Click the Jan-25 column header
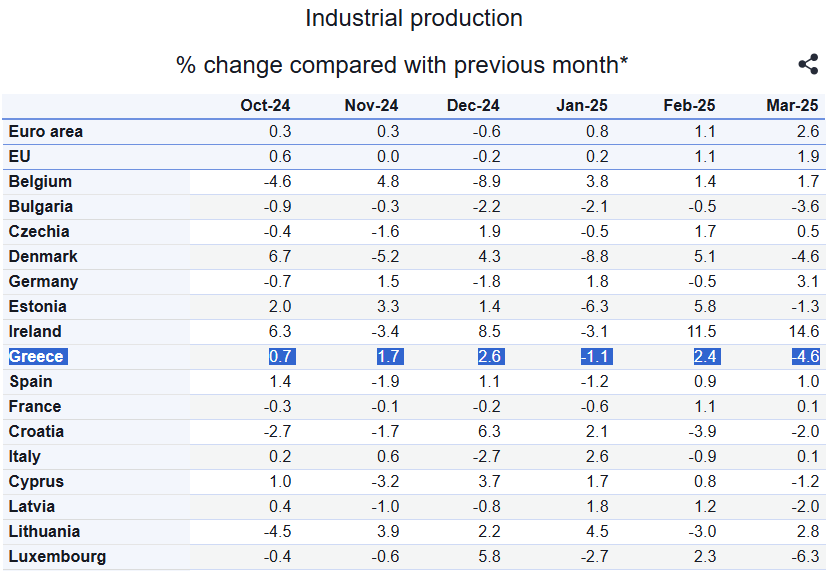The height and width of the screenshot is (571, 832). (x=581, y=106)
